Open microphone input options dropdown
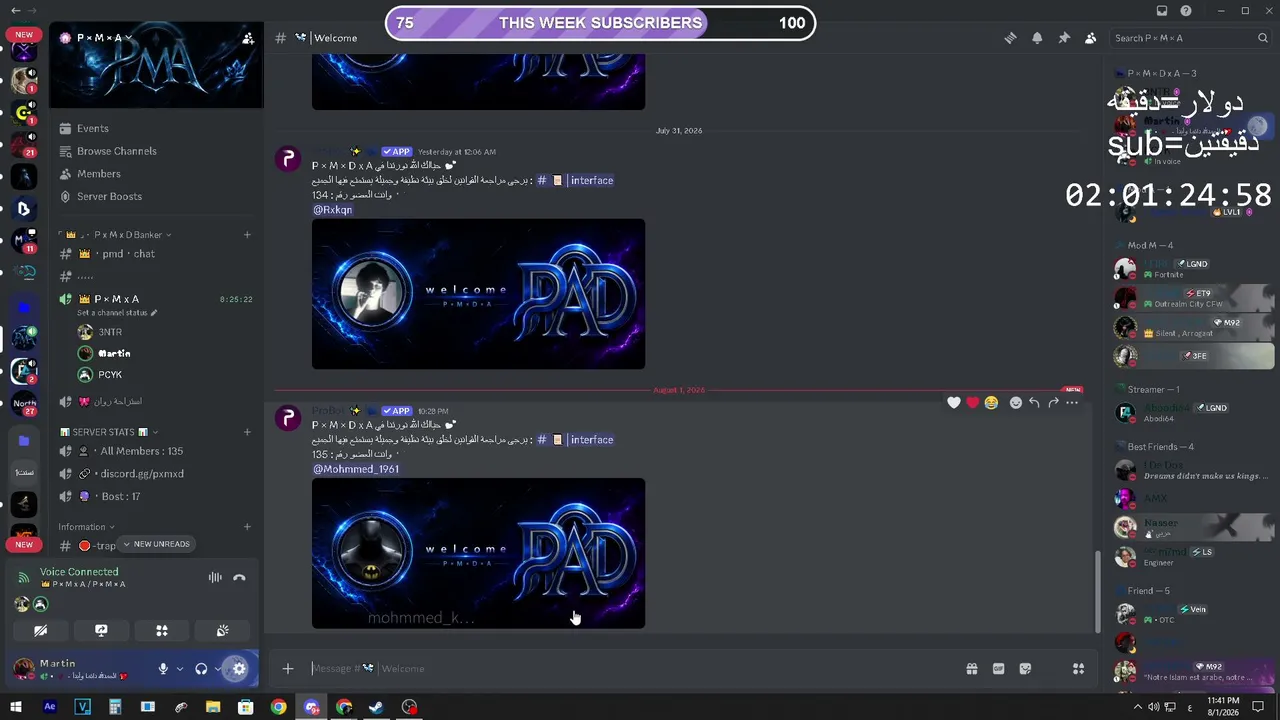This screenshot has width=1280, height=720. [x=180, y=669]
